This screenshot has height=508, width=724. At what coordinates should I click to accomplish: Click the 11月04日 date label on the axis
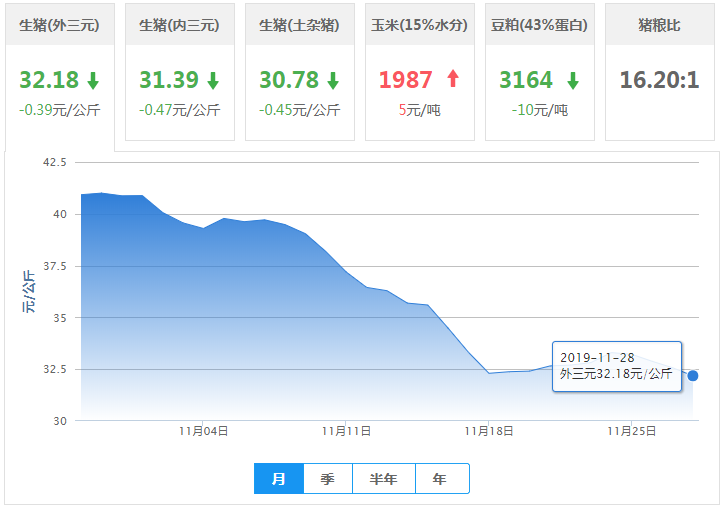[204, 431]
